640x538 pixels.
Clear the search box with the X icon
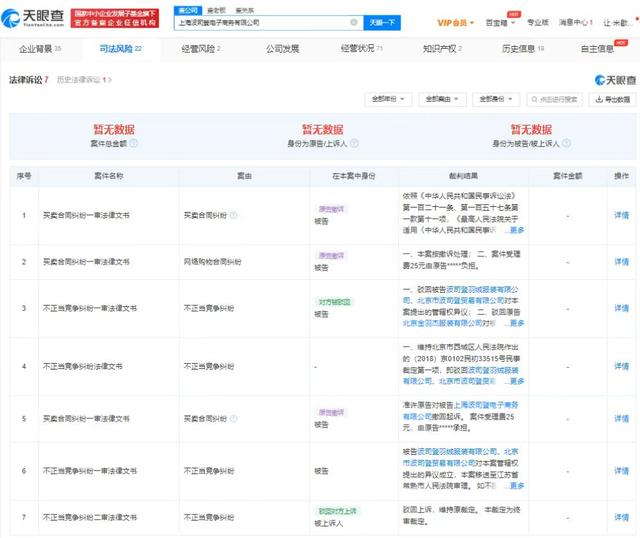[352, 22]
